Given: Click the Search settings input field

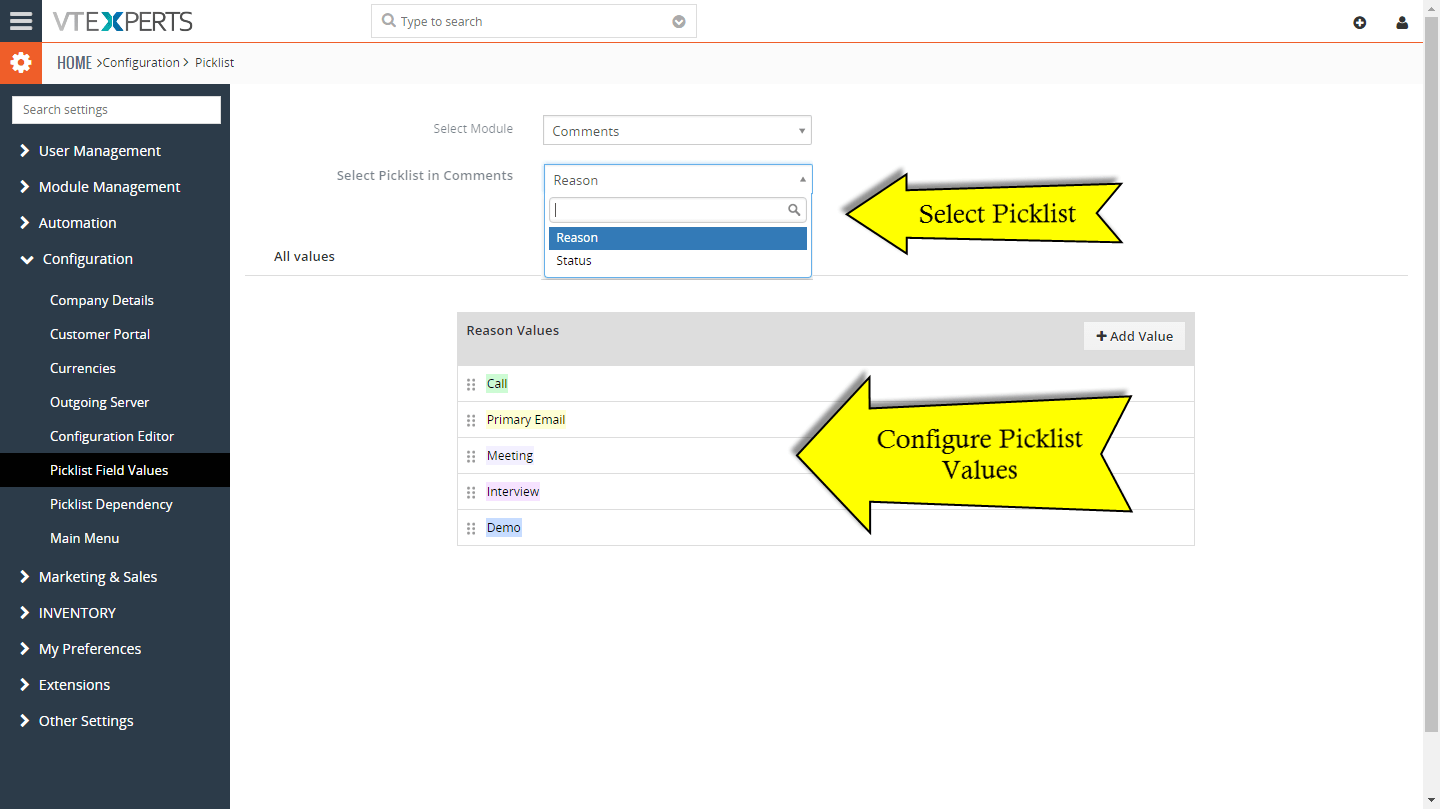Looking at the screenshot, I should tap(116, 109).
